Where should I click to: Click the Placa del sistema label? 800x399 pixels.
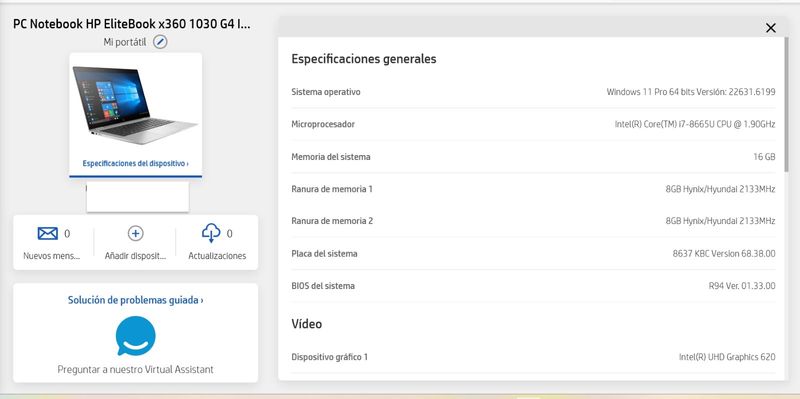click(324, 254)
